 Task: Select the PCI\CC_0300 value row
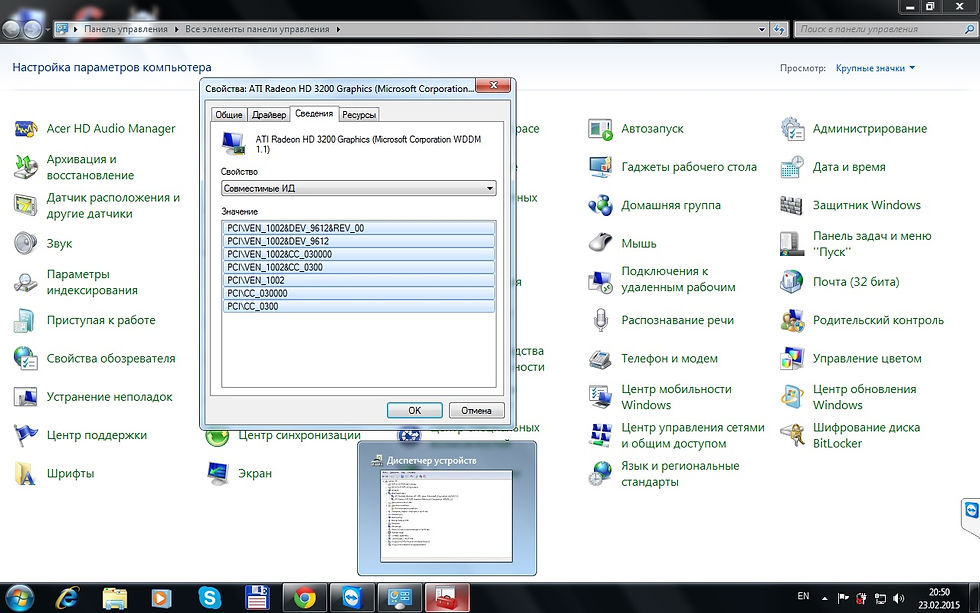click(x=359, y=307)
